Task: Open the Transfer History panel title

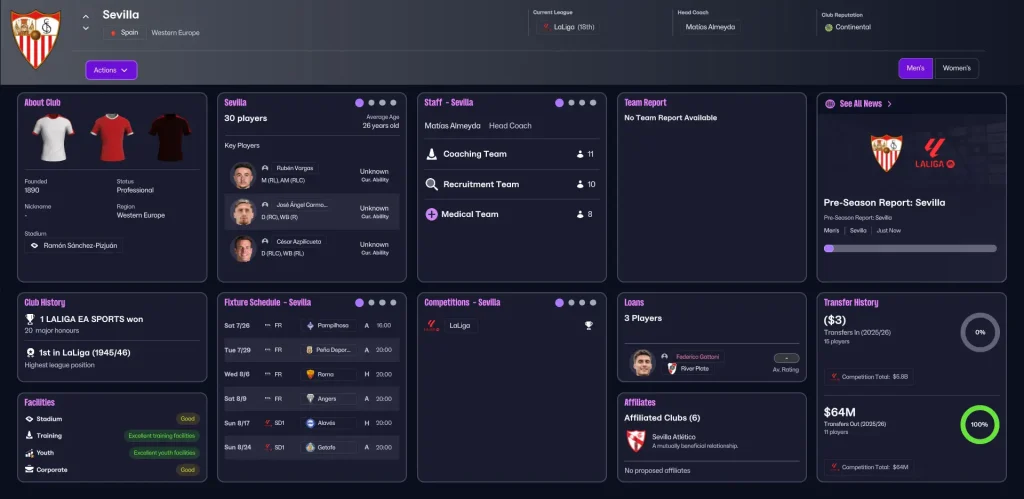Action: point(851,302)
